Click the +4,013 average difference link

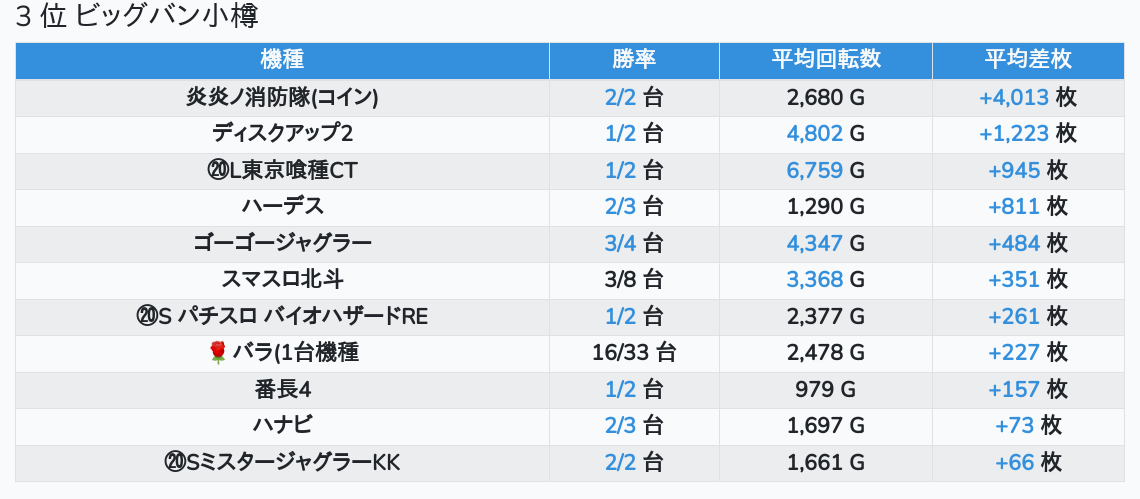click(1014, 97)
